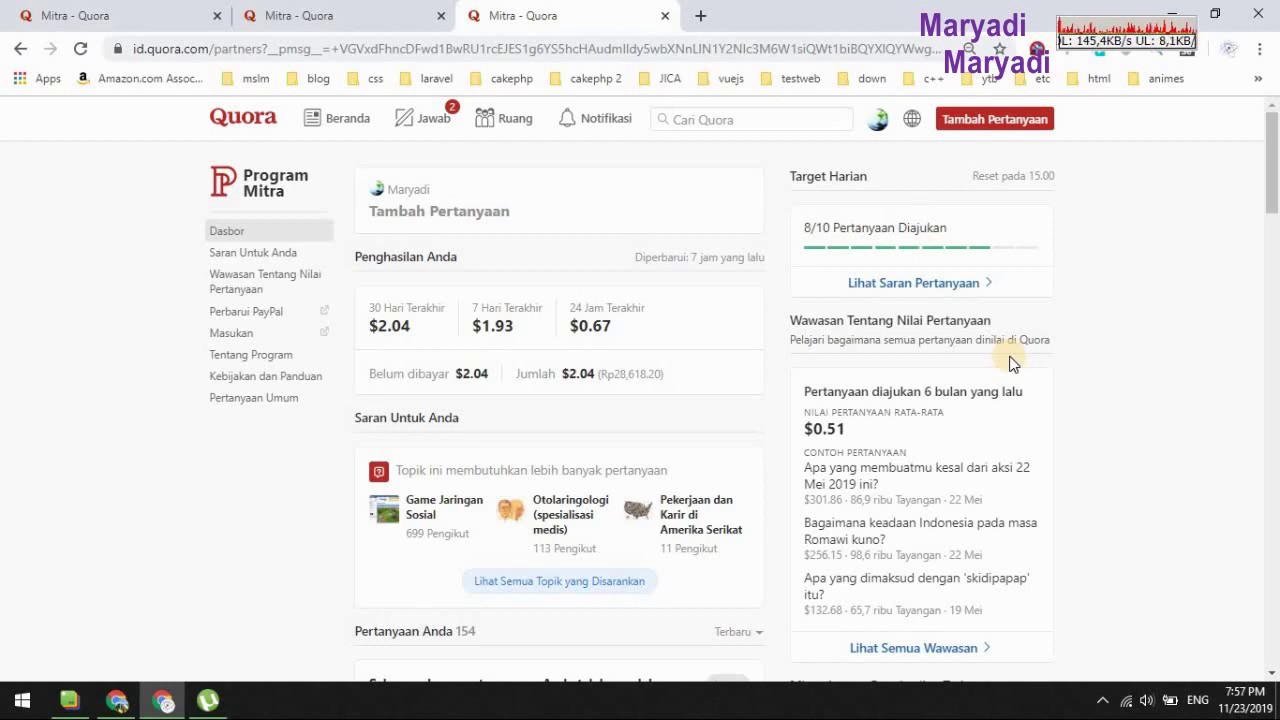Click the globe language selector icon
The image size is (1280, 720).
pos(911,118)
